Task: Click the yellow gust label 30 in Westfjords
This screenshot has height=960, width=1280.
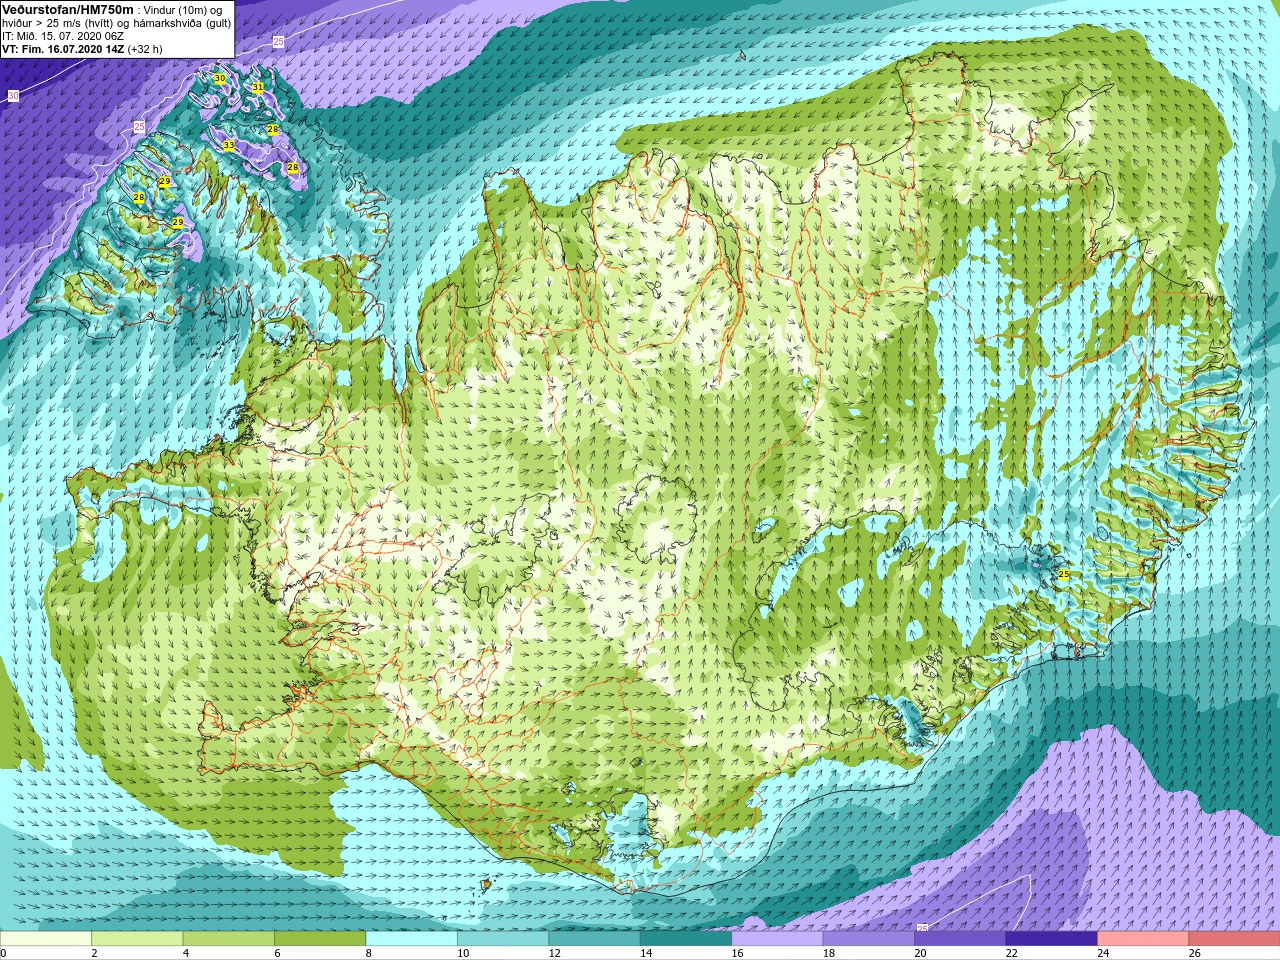Action: [x=220, y=78]
